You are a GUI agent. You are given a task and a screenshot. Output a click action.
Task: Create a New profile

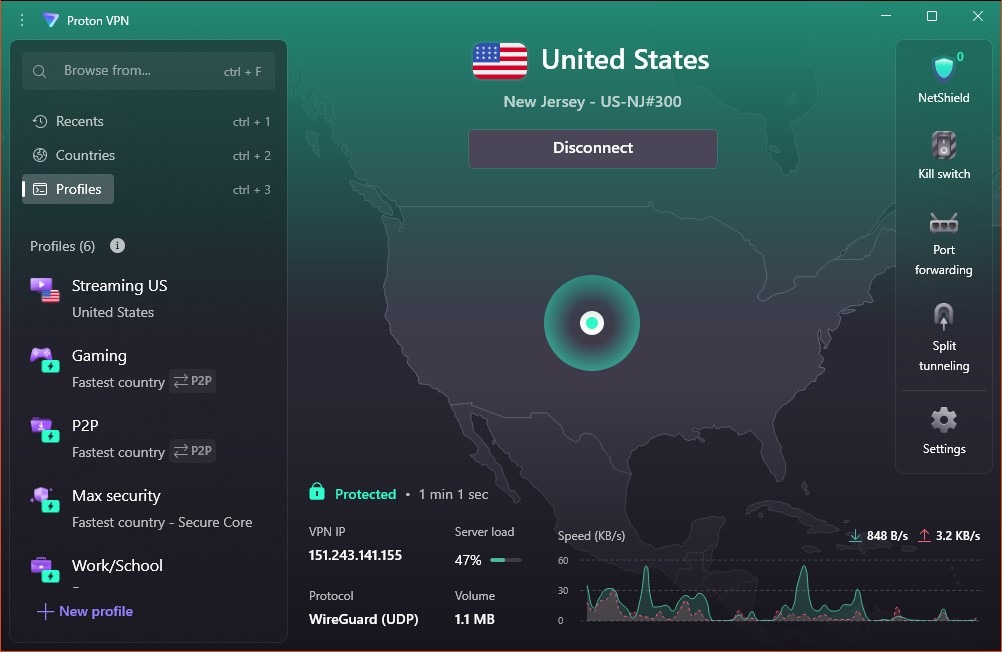click(84, 611)
